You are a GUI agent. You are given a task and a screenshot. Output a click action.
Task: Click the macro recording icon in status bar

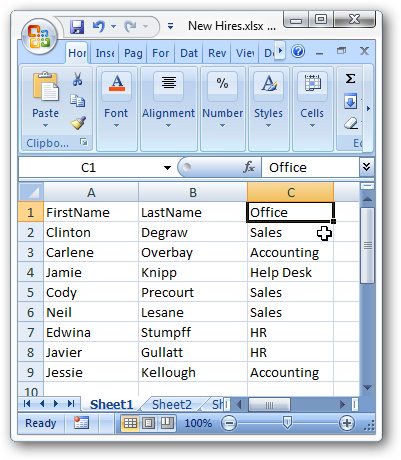81,423
